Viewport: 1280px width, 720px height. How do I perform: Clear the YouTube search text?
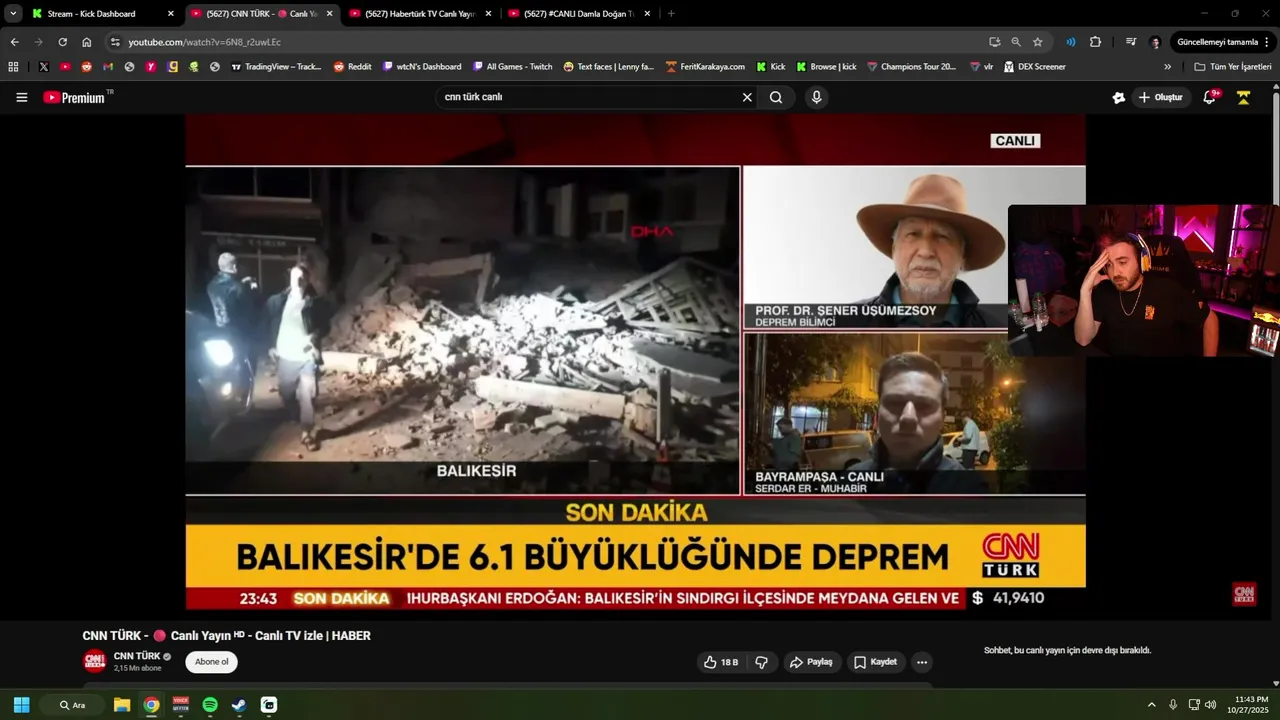pos(746,97)
